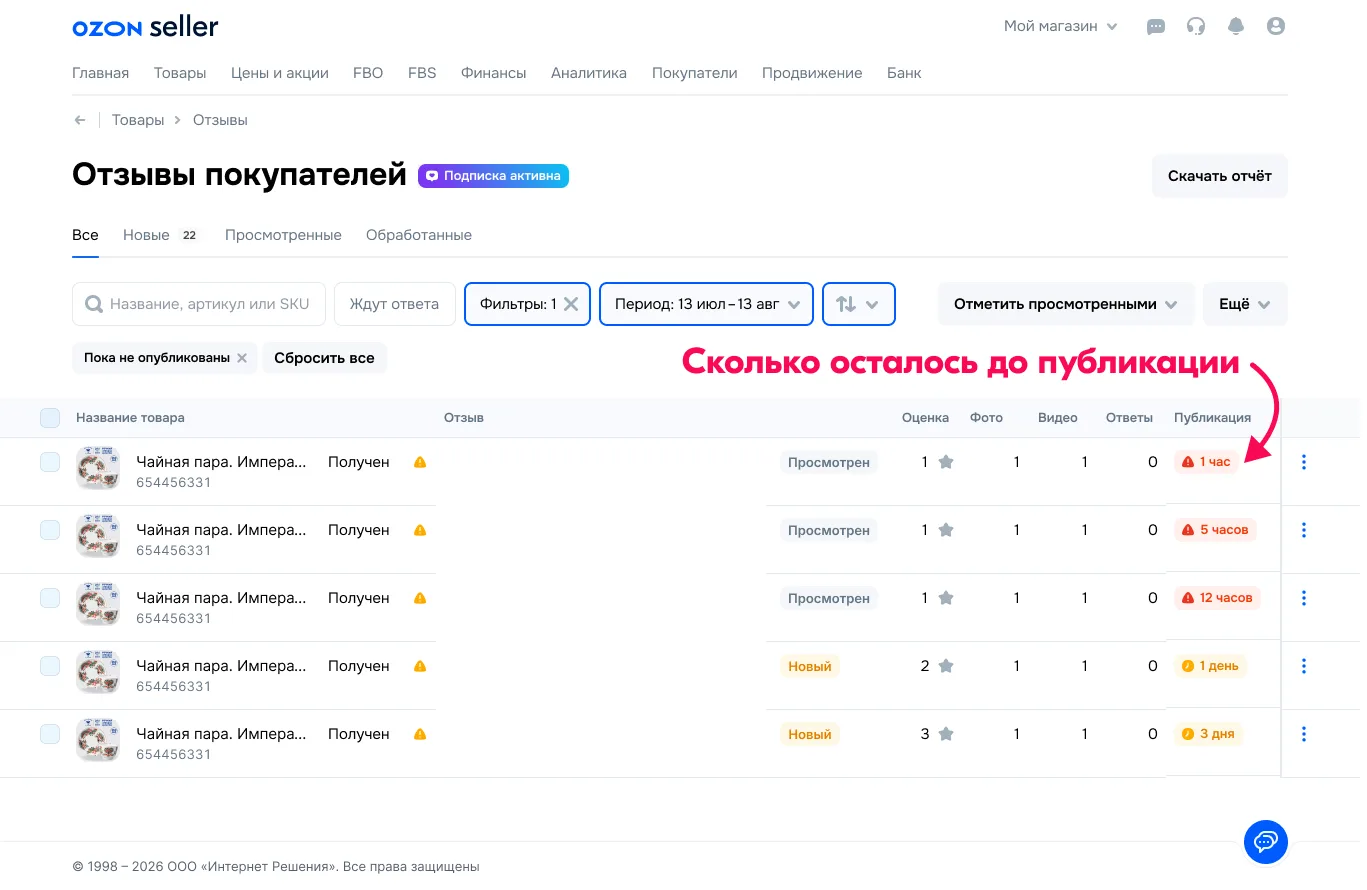
Task: Check the row with 3 дня publication
Action: (50, 734)
